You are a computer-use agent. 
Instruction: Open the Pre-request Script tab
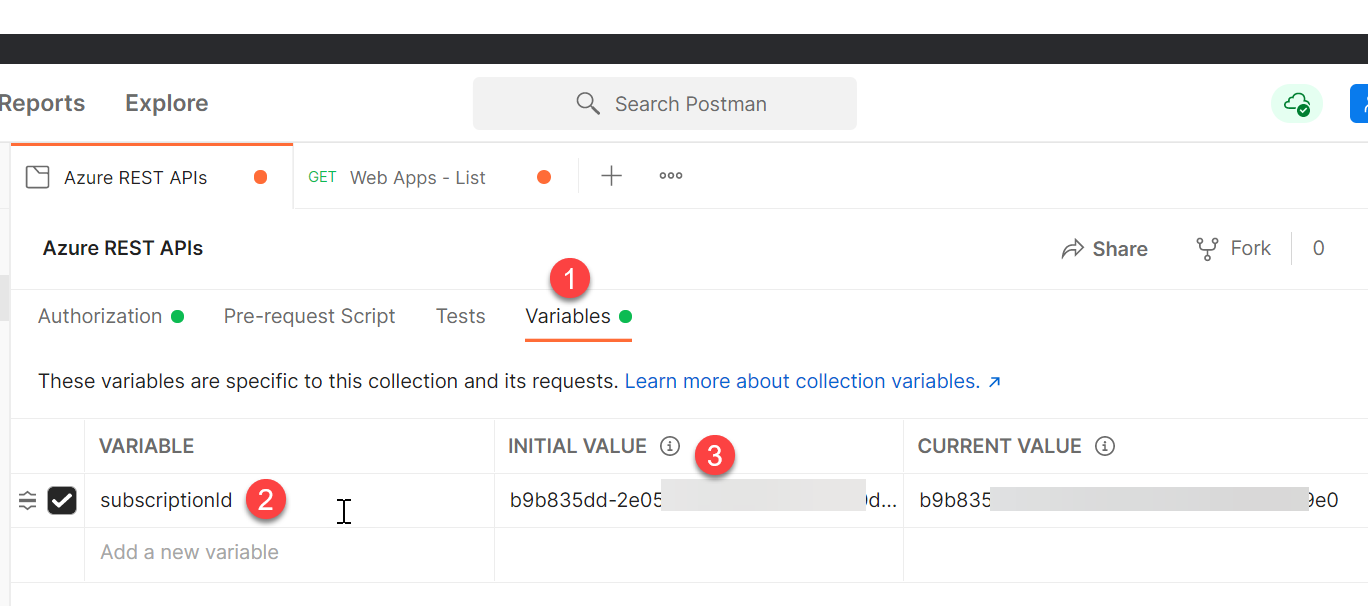[309, 316]
